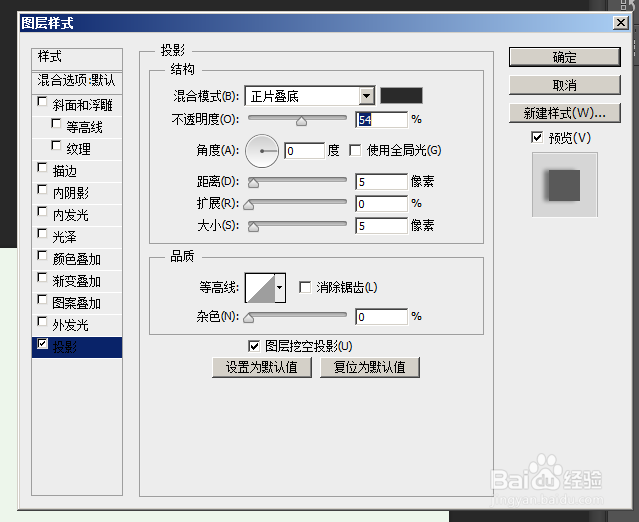Open 内阴影 settings label

pyautogui.click(x=71, y=193)
